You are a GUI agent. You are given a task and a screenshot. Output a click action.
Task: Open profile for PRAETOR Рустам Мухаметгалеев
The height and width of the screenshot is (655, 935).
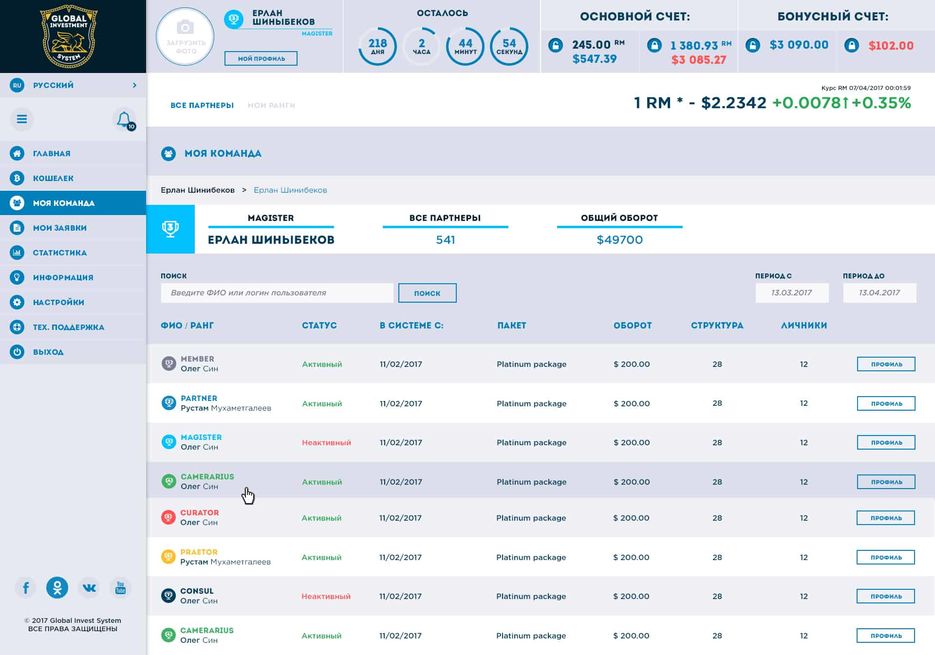[x=886, y=557]
